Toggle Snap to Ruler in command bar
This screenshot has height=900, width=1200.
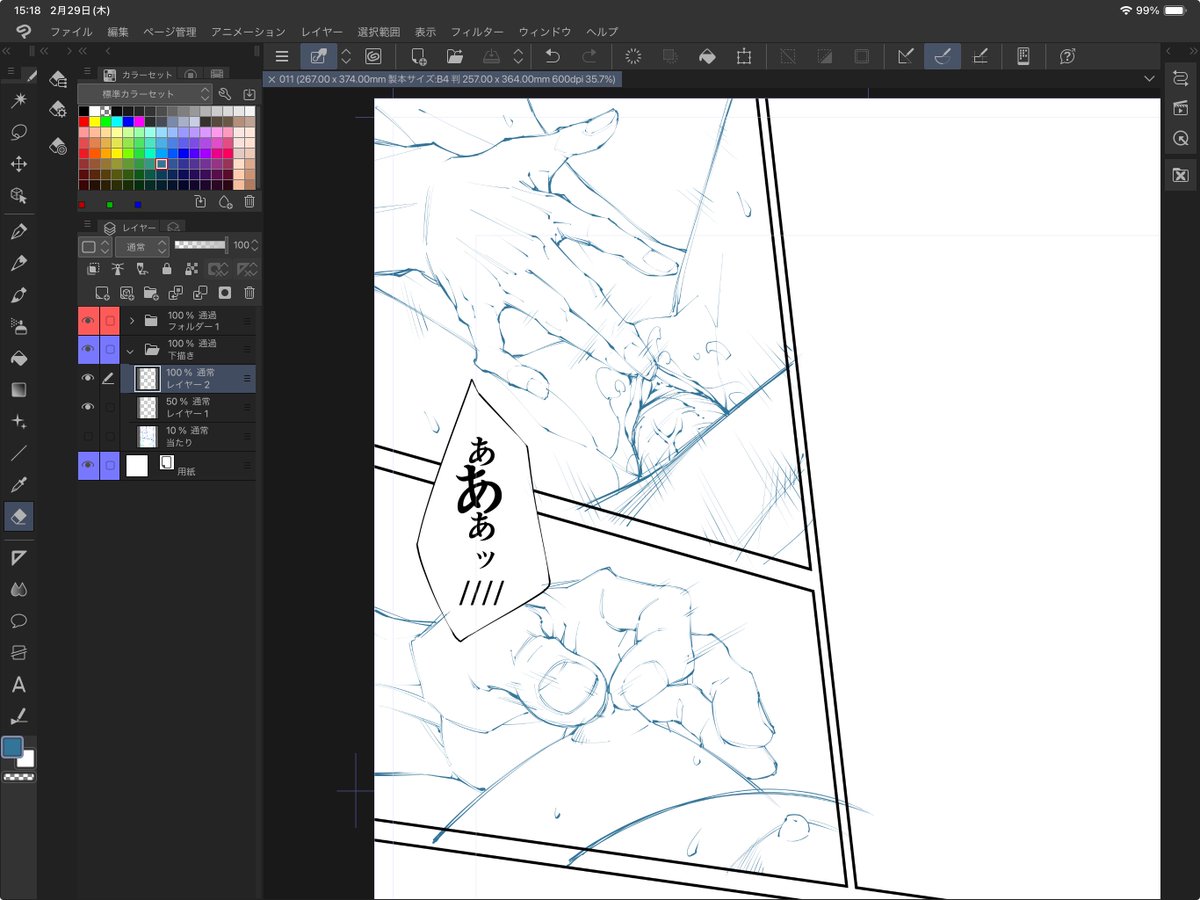(x=905, y=57)
